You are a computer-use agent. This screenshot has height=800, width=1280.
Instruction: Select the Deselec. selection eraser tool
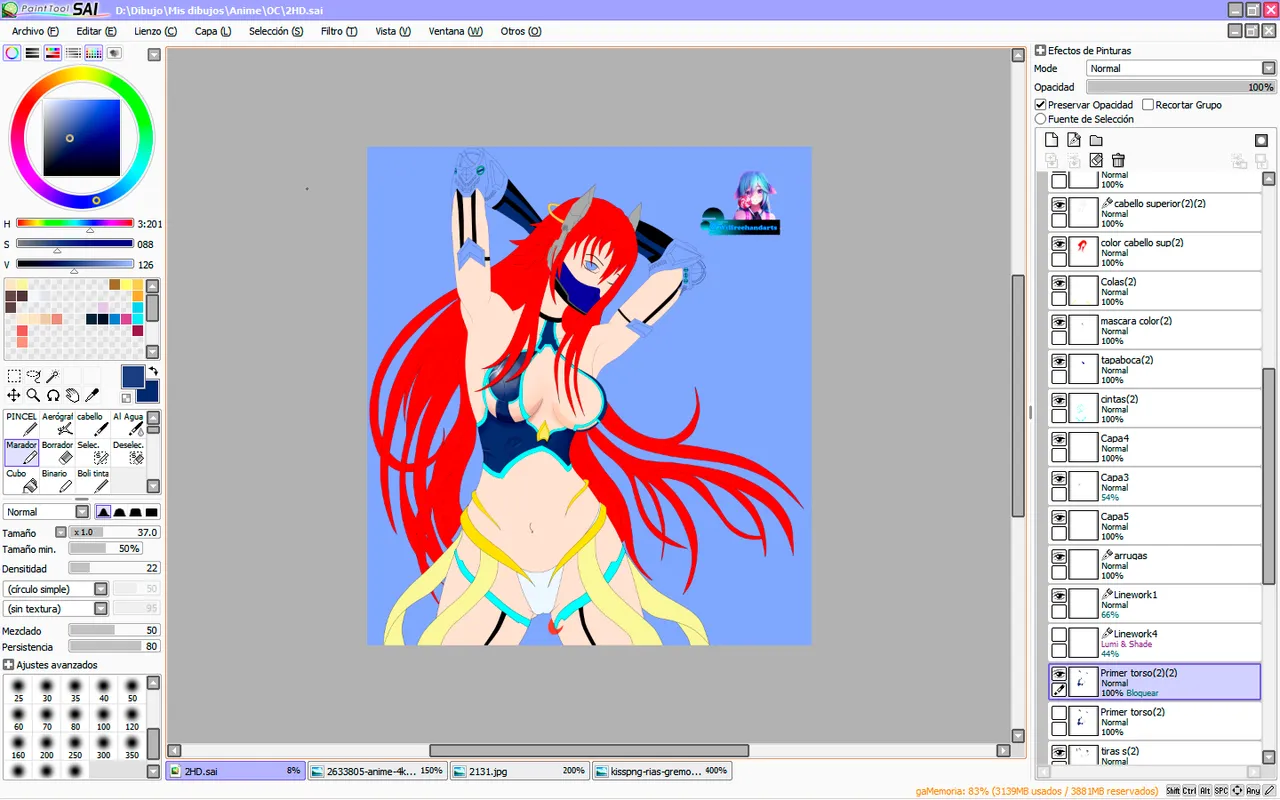point(128,452)
